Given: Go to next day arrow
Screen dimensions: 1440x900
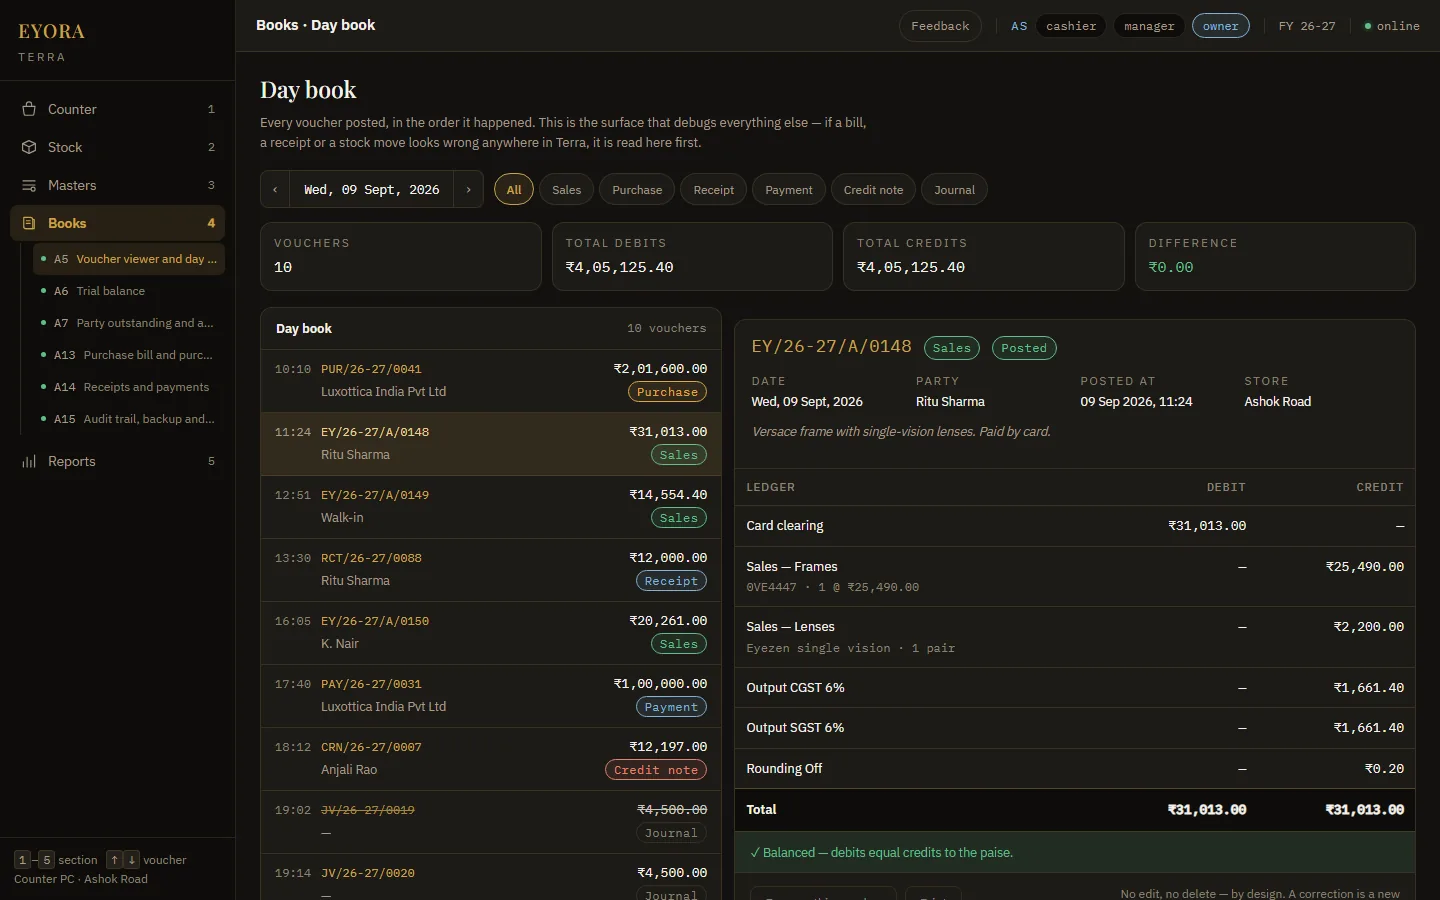Looking at the screenshot, I should pyautogui.click(x=468, y=189).
